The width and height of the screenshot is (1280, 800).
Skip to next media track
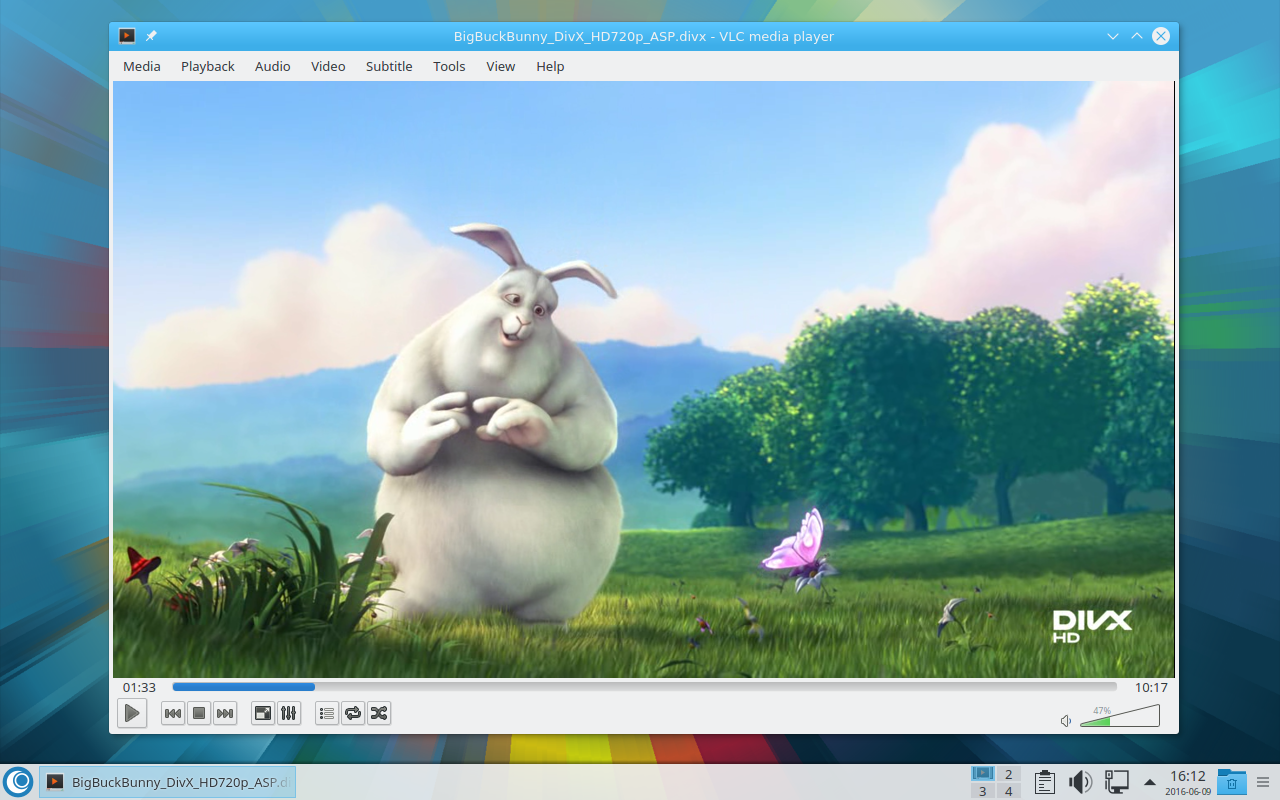(x=225, y=713)
